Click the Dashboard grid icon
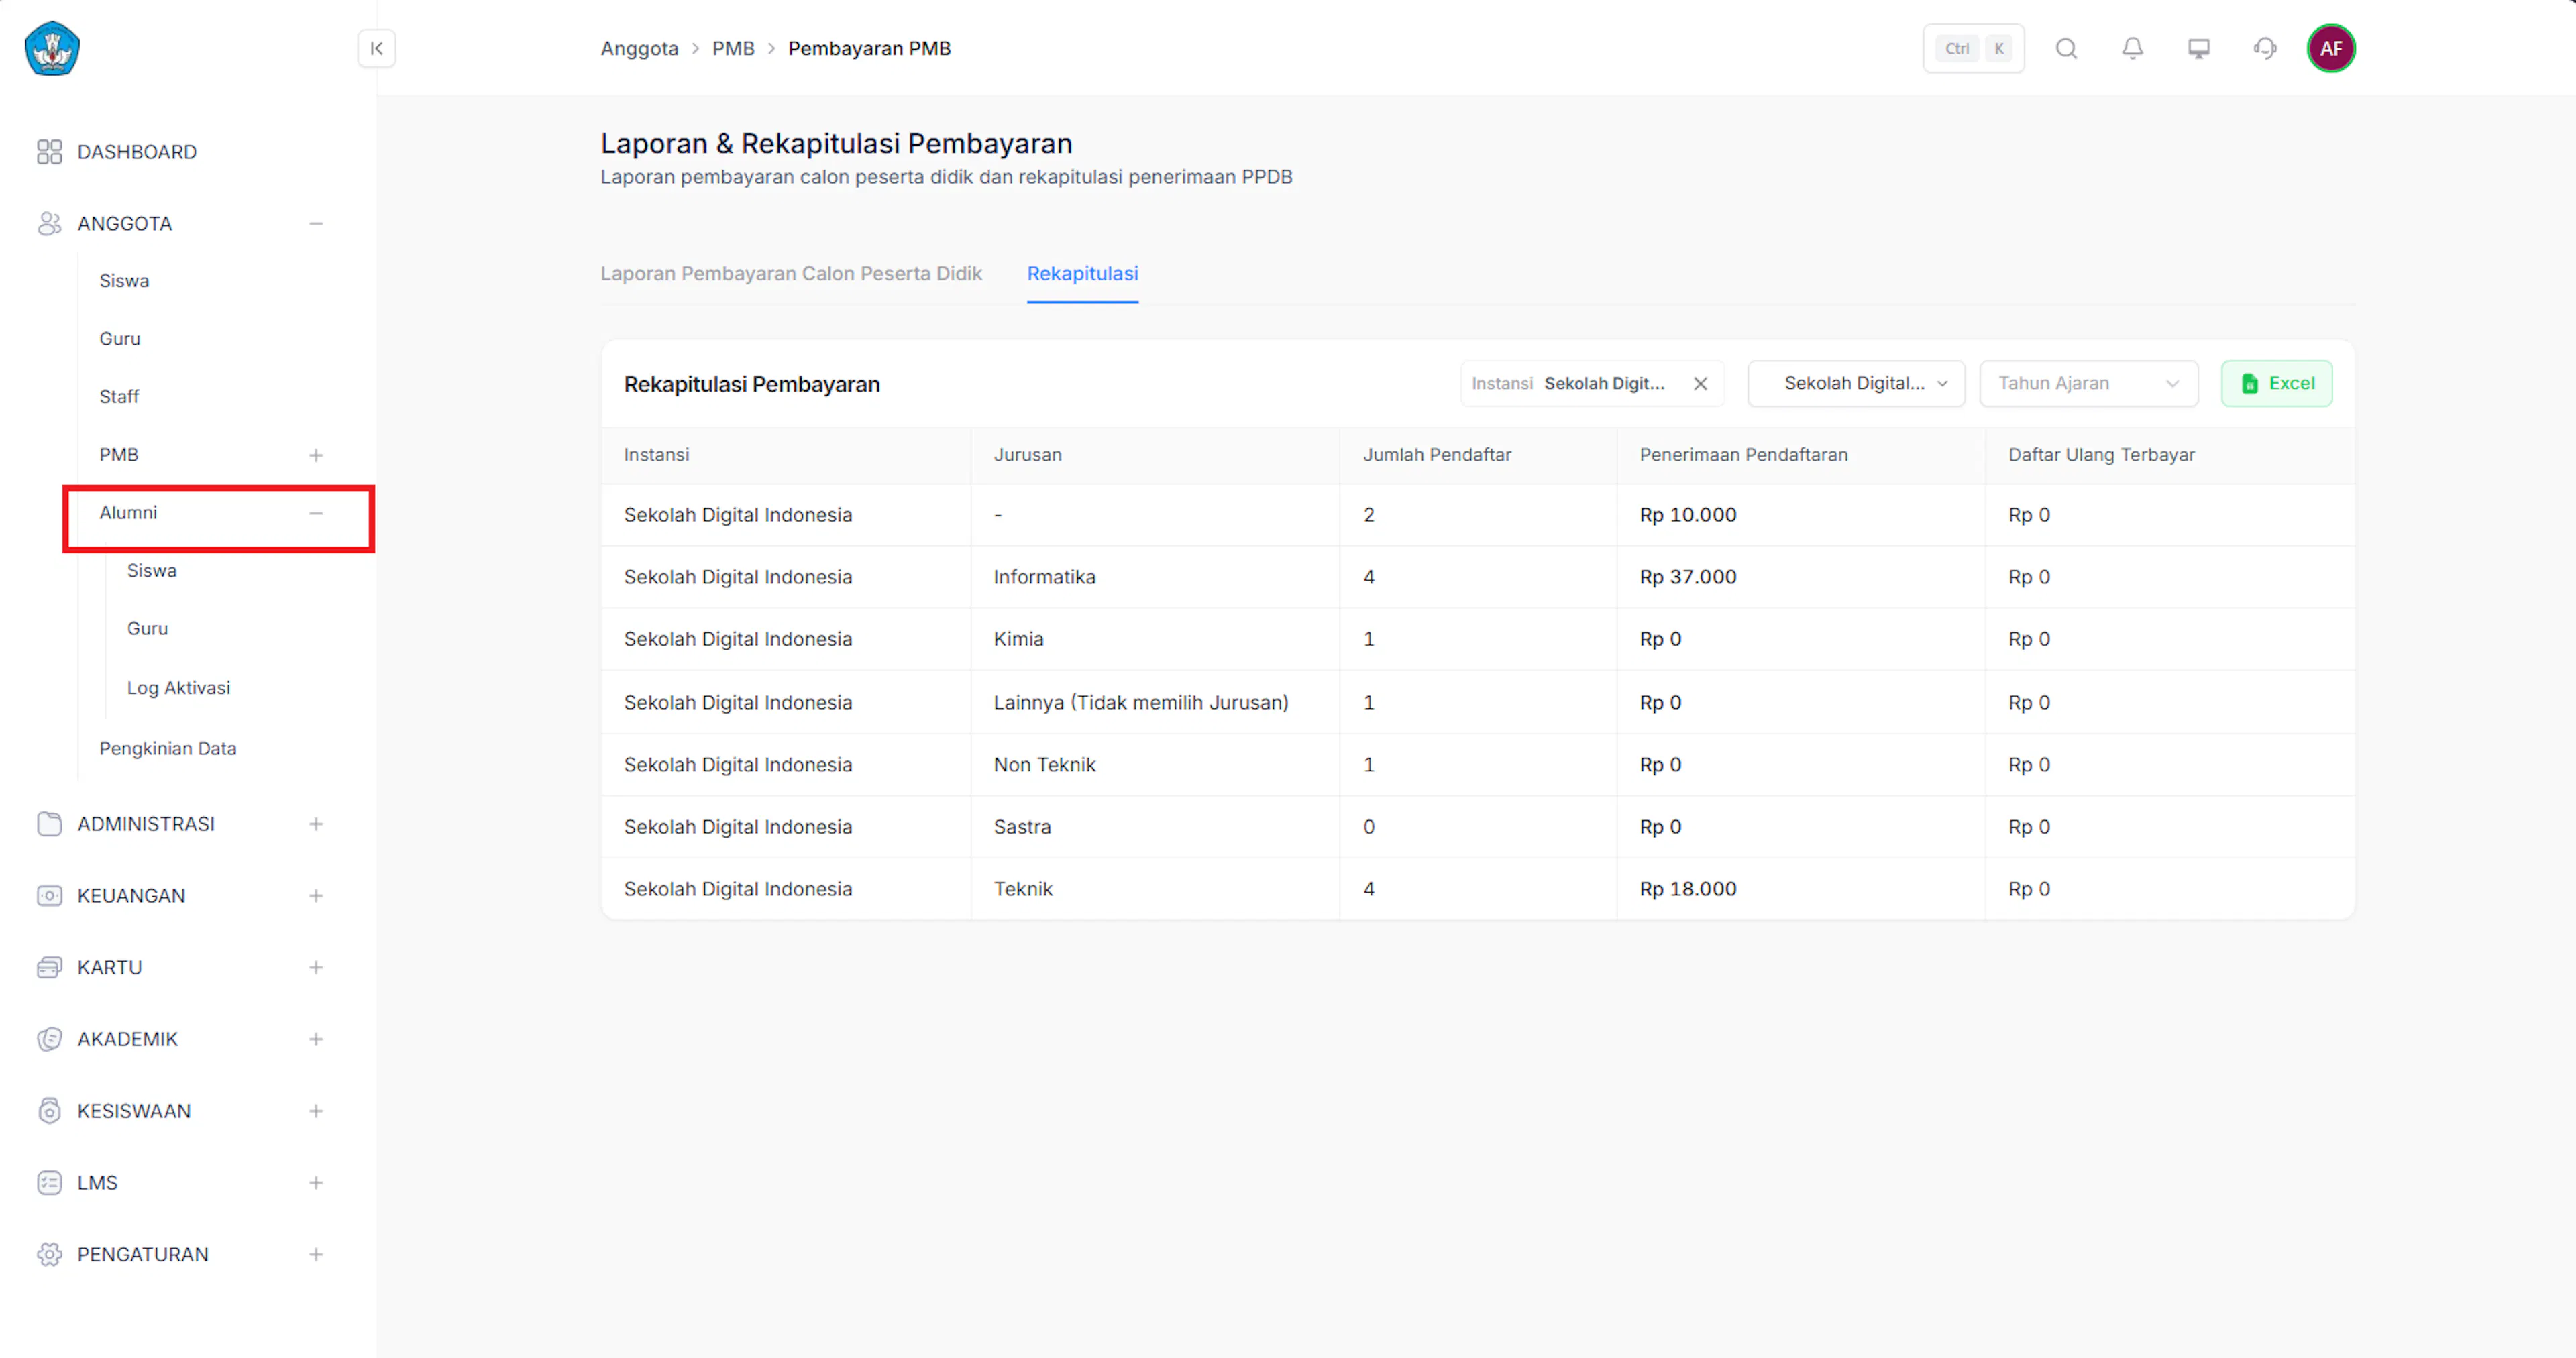Viewport: 2576px width, 1358px height. pos(49,151)
